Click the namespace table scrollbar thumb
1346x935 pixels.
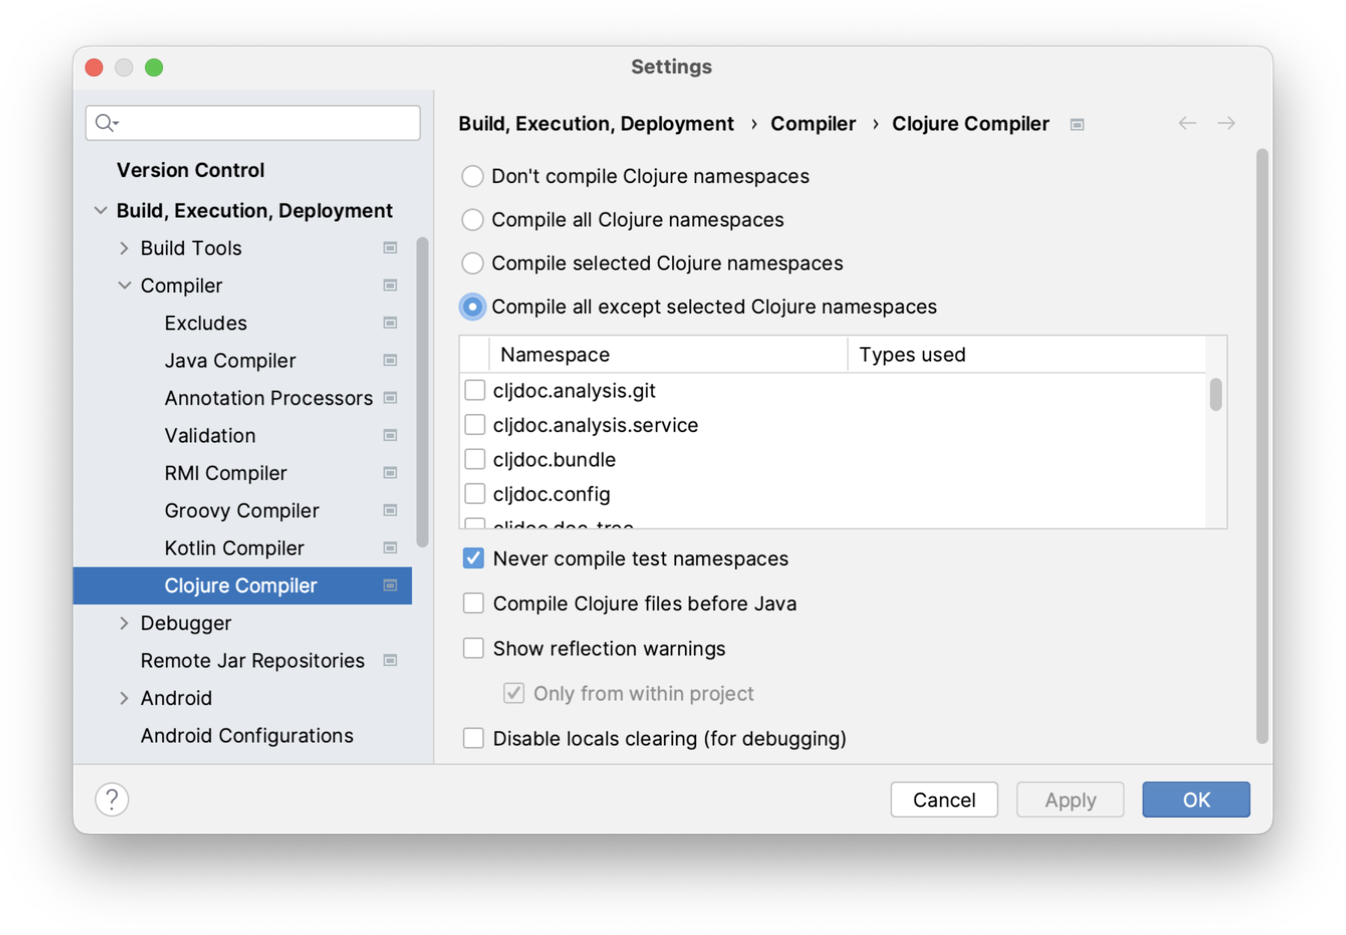(1216, 394)
